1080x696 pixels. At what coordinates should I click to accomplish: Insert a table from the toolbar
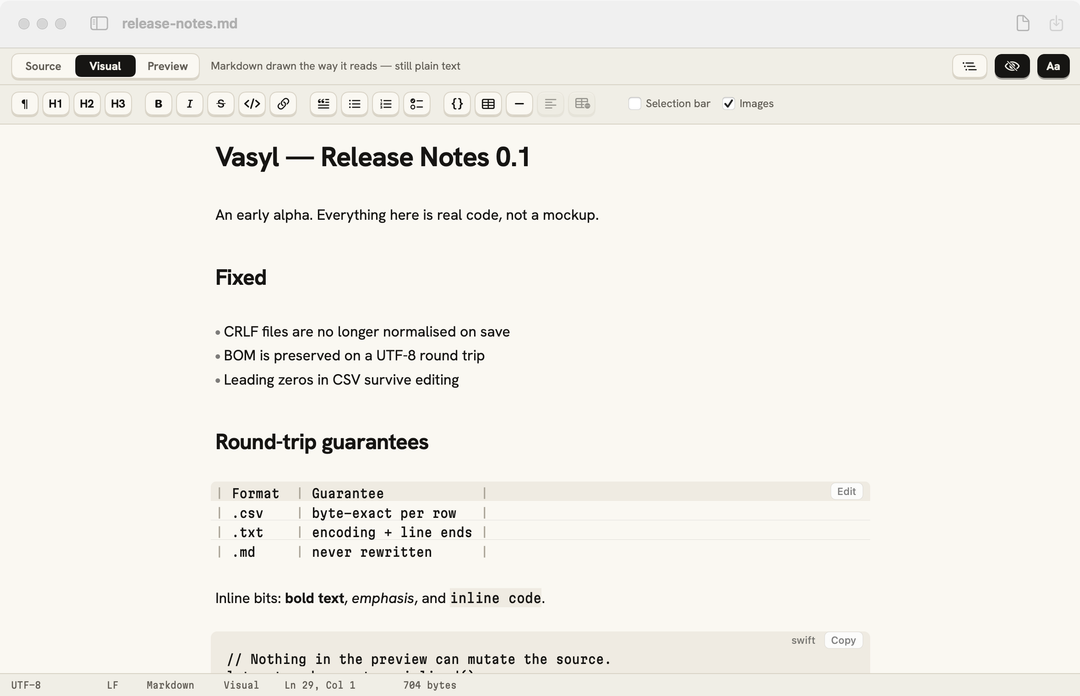point(488,103)
